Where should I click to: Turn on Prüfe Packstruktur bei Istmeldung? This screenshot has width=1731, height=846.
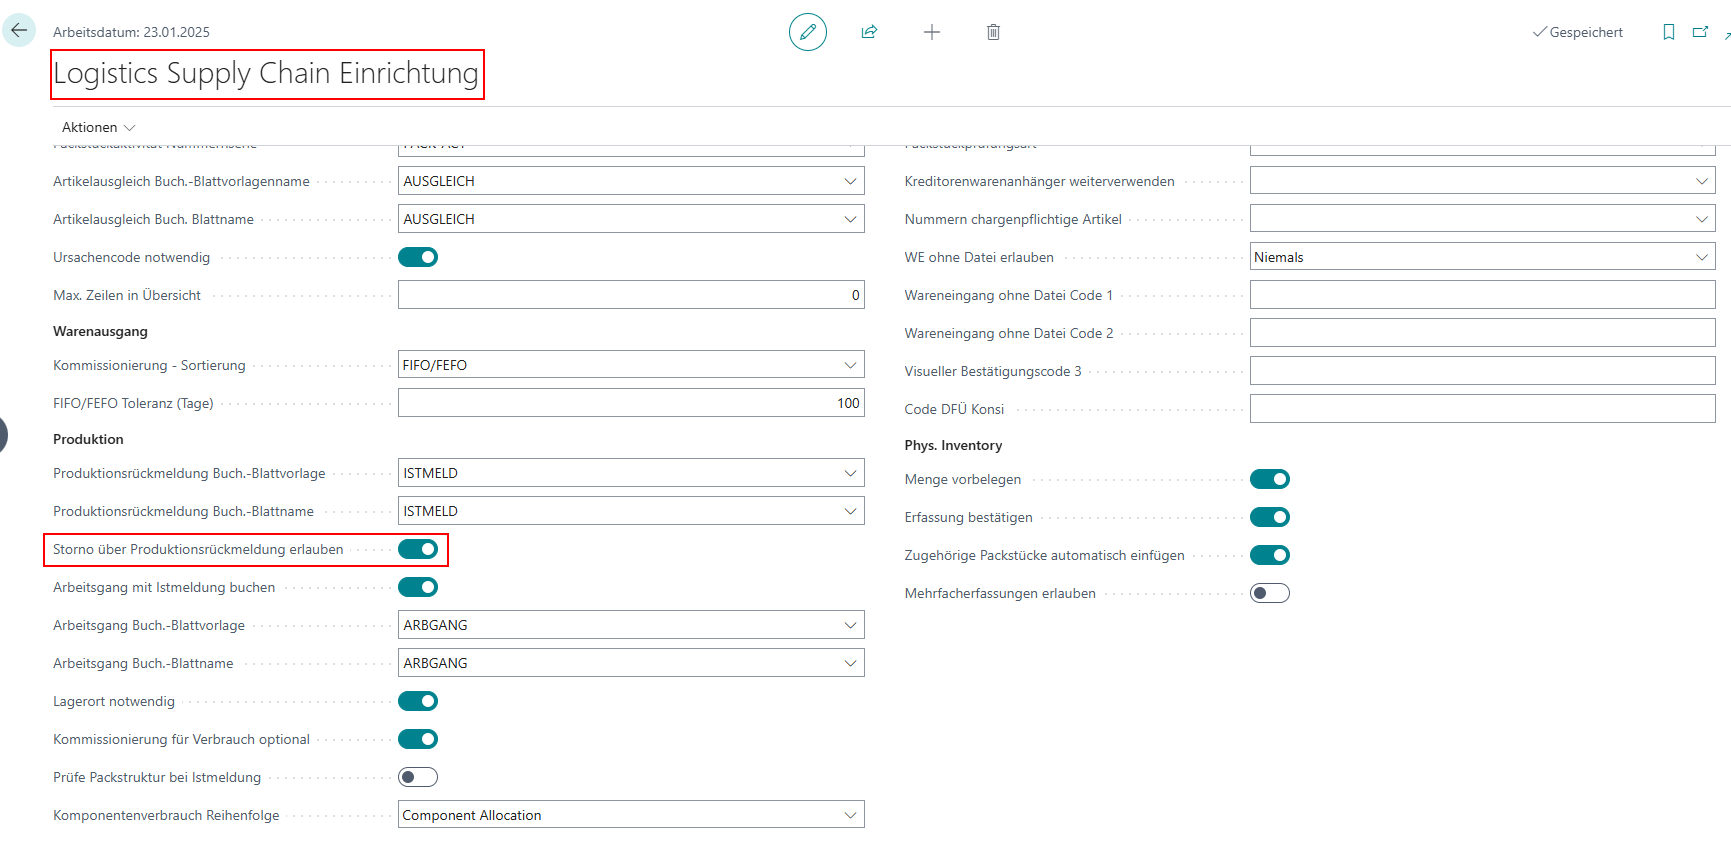(418, 777)
